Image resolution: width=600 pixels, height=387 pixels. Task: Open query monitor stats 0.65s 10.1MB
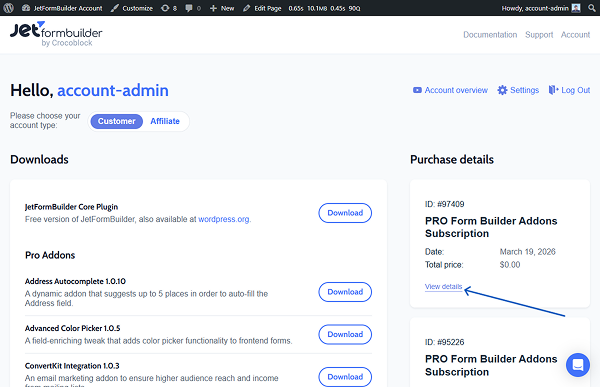(324, 8)
